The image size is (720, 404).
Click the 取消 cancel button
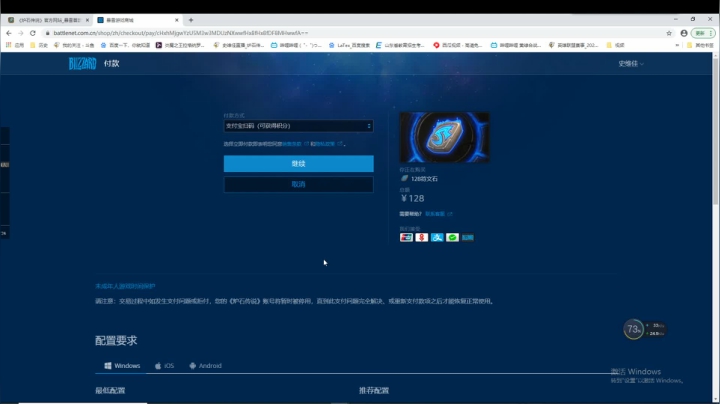[298, 184]
